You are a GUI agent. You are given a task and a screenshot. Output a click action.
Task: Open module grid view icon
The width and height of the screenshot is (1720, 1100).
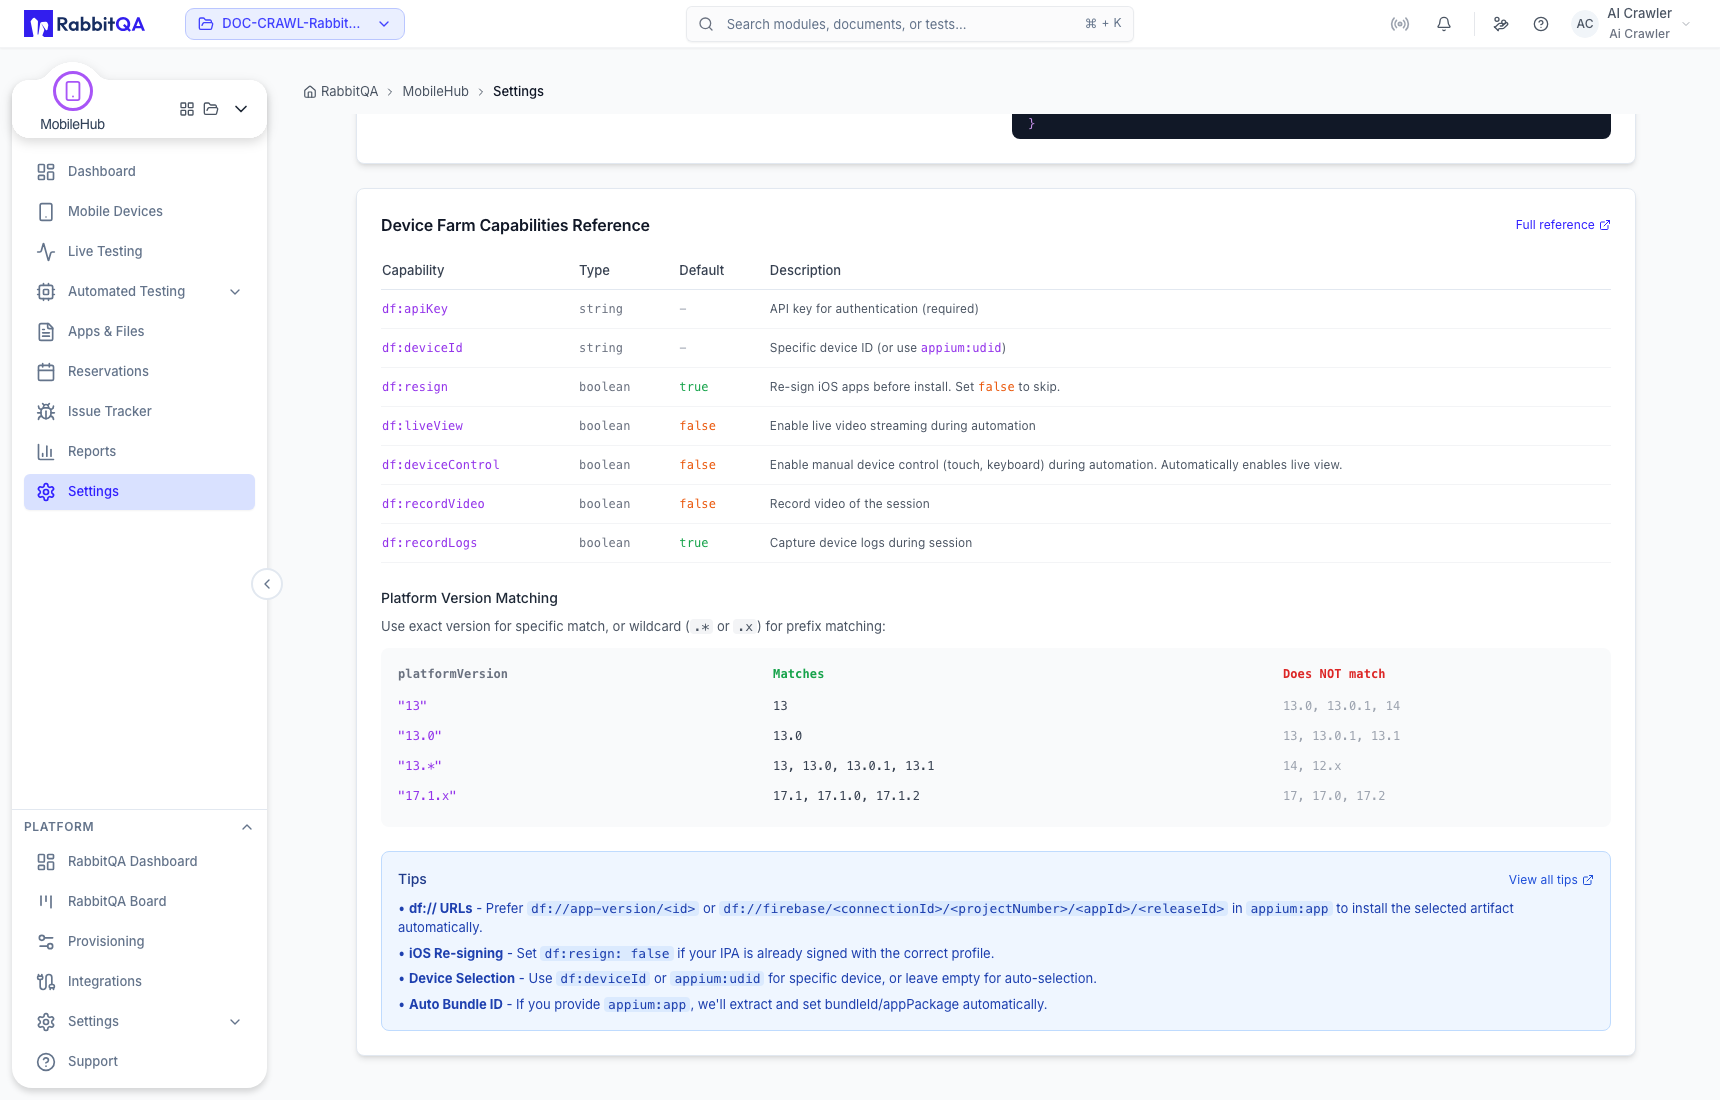(187, 109)
